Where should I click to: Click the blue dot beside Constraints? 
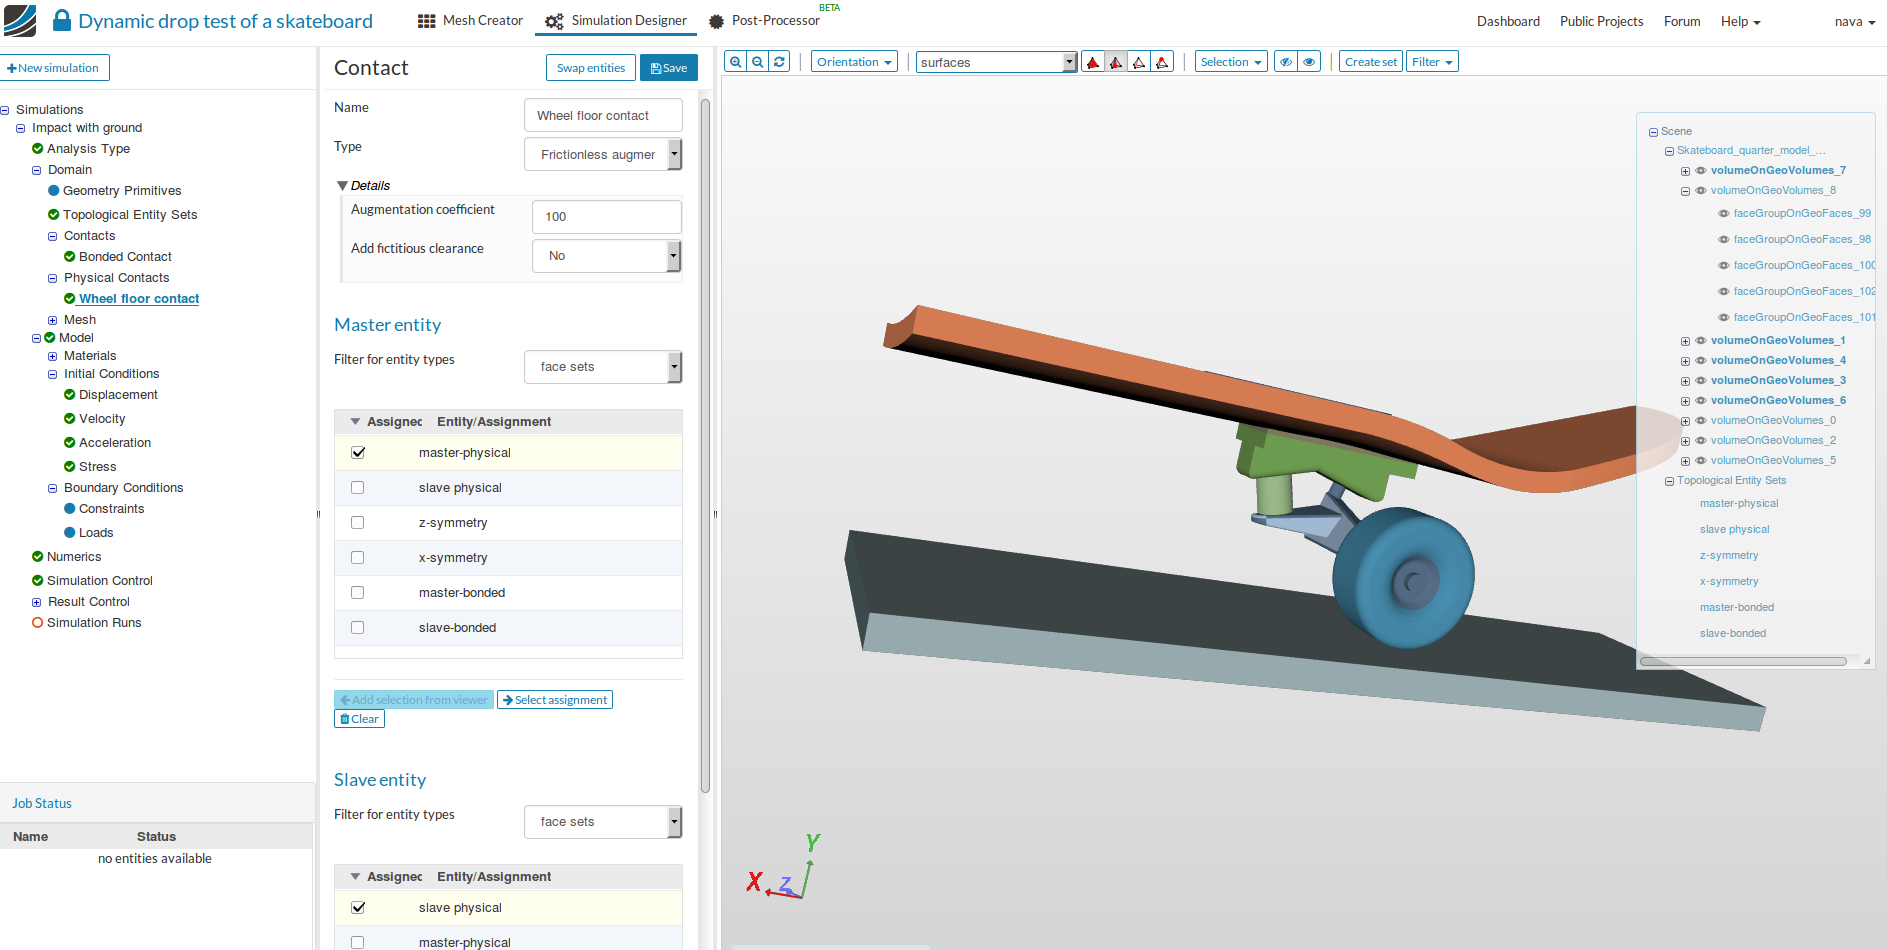[69, 509]
